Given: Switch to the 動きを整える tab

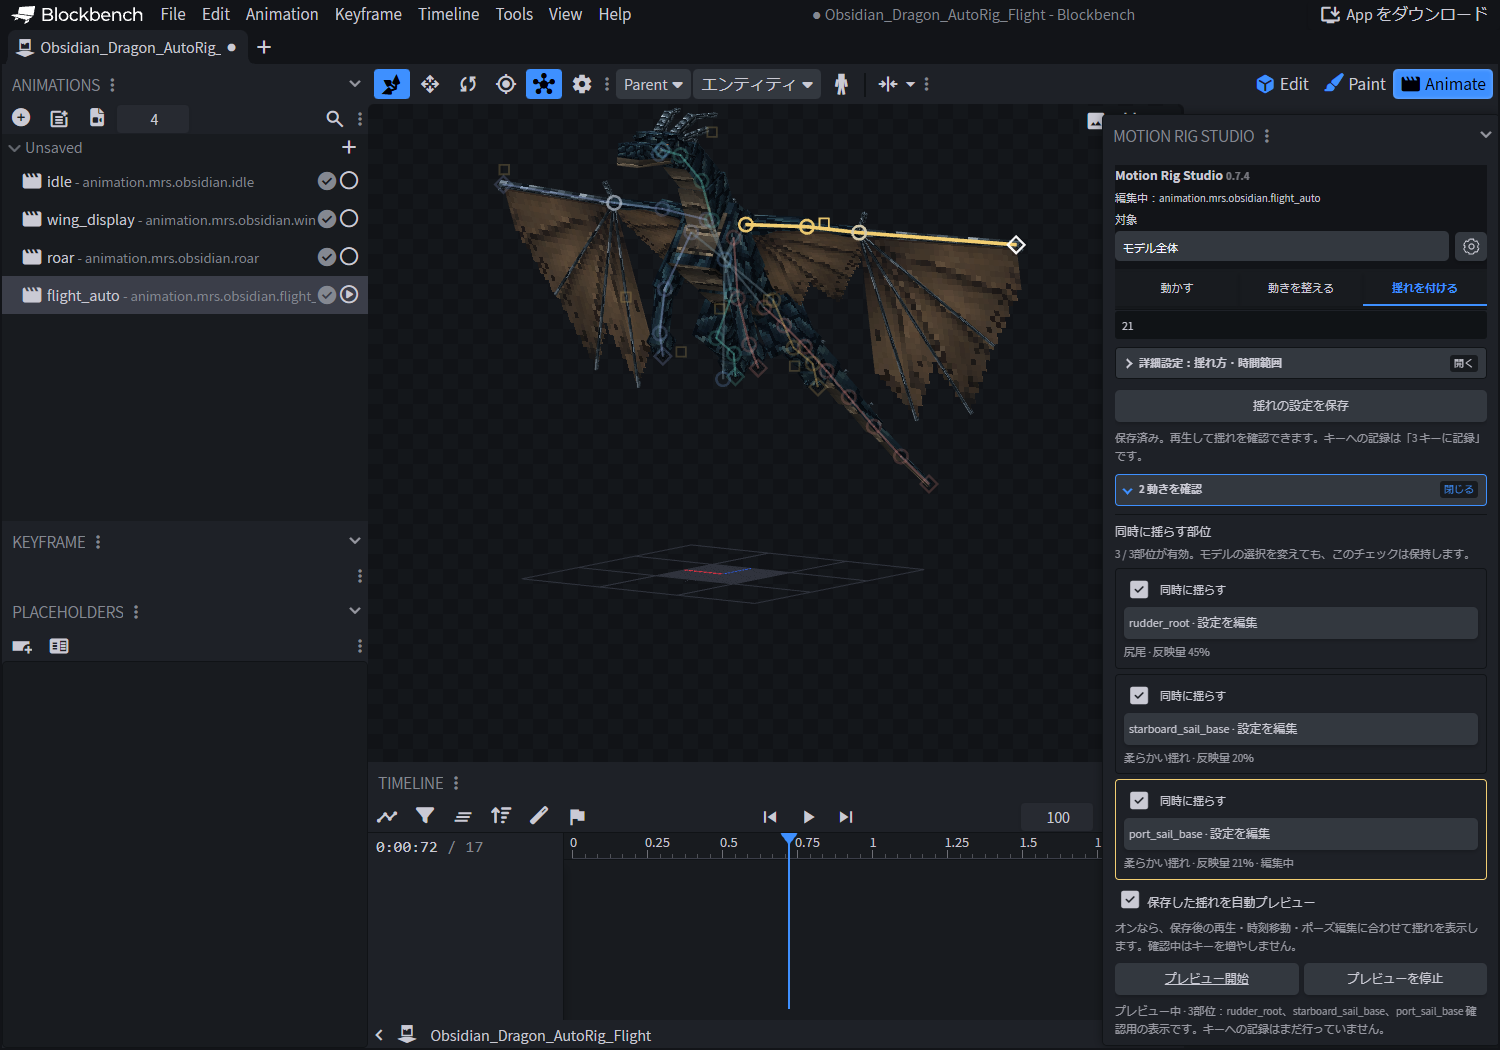Looking at the screenshot, I should (x=1300, y=288).
